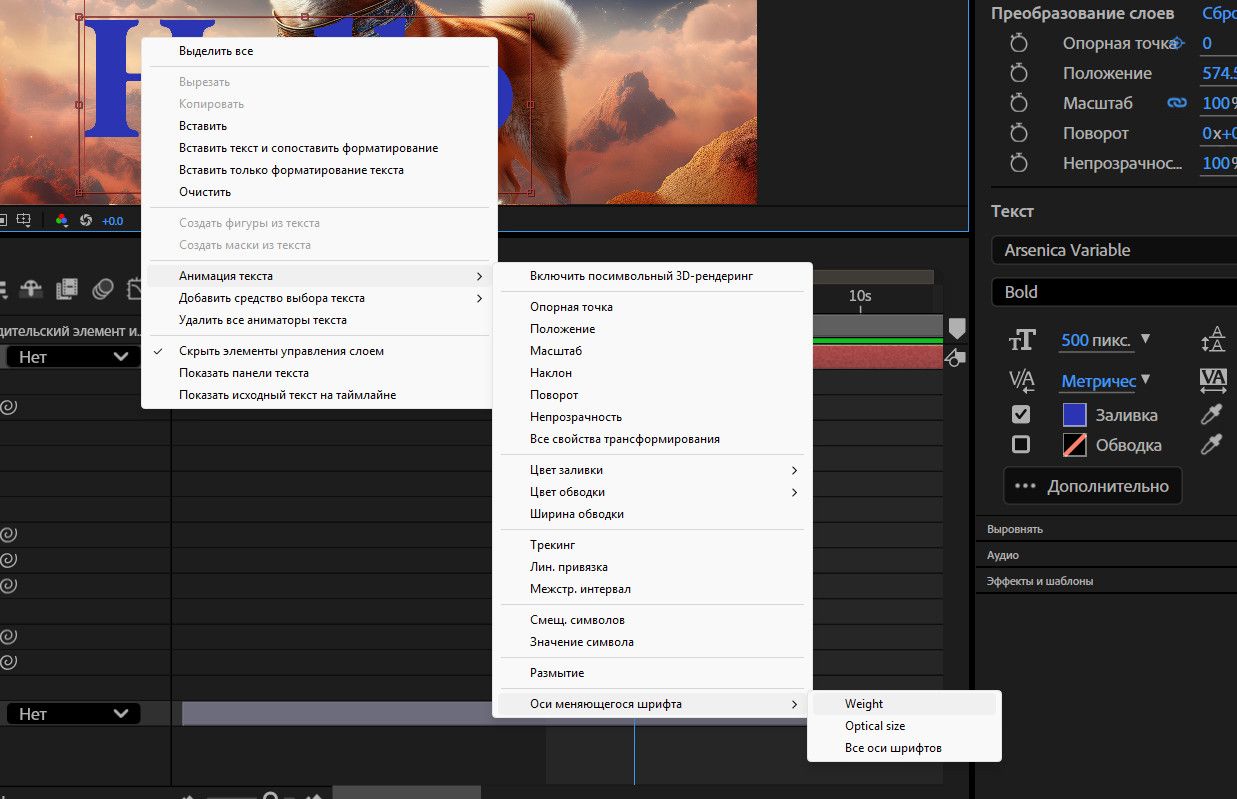Click the 500 пикс. font size value

pyautogui.click(x=1096, y=340)
